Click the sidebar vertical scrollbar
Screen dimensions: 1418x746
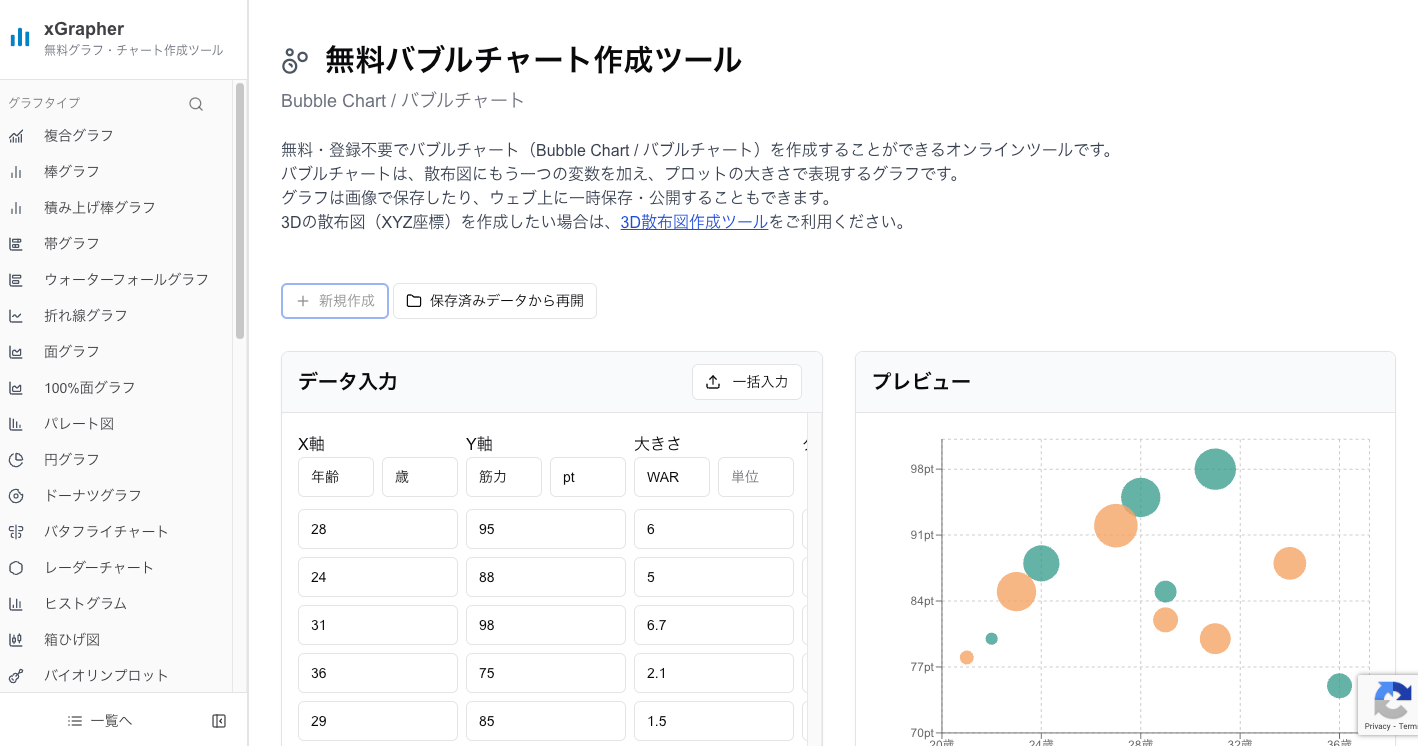click(240, 212)
